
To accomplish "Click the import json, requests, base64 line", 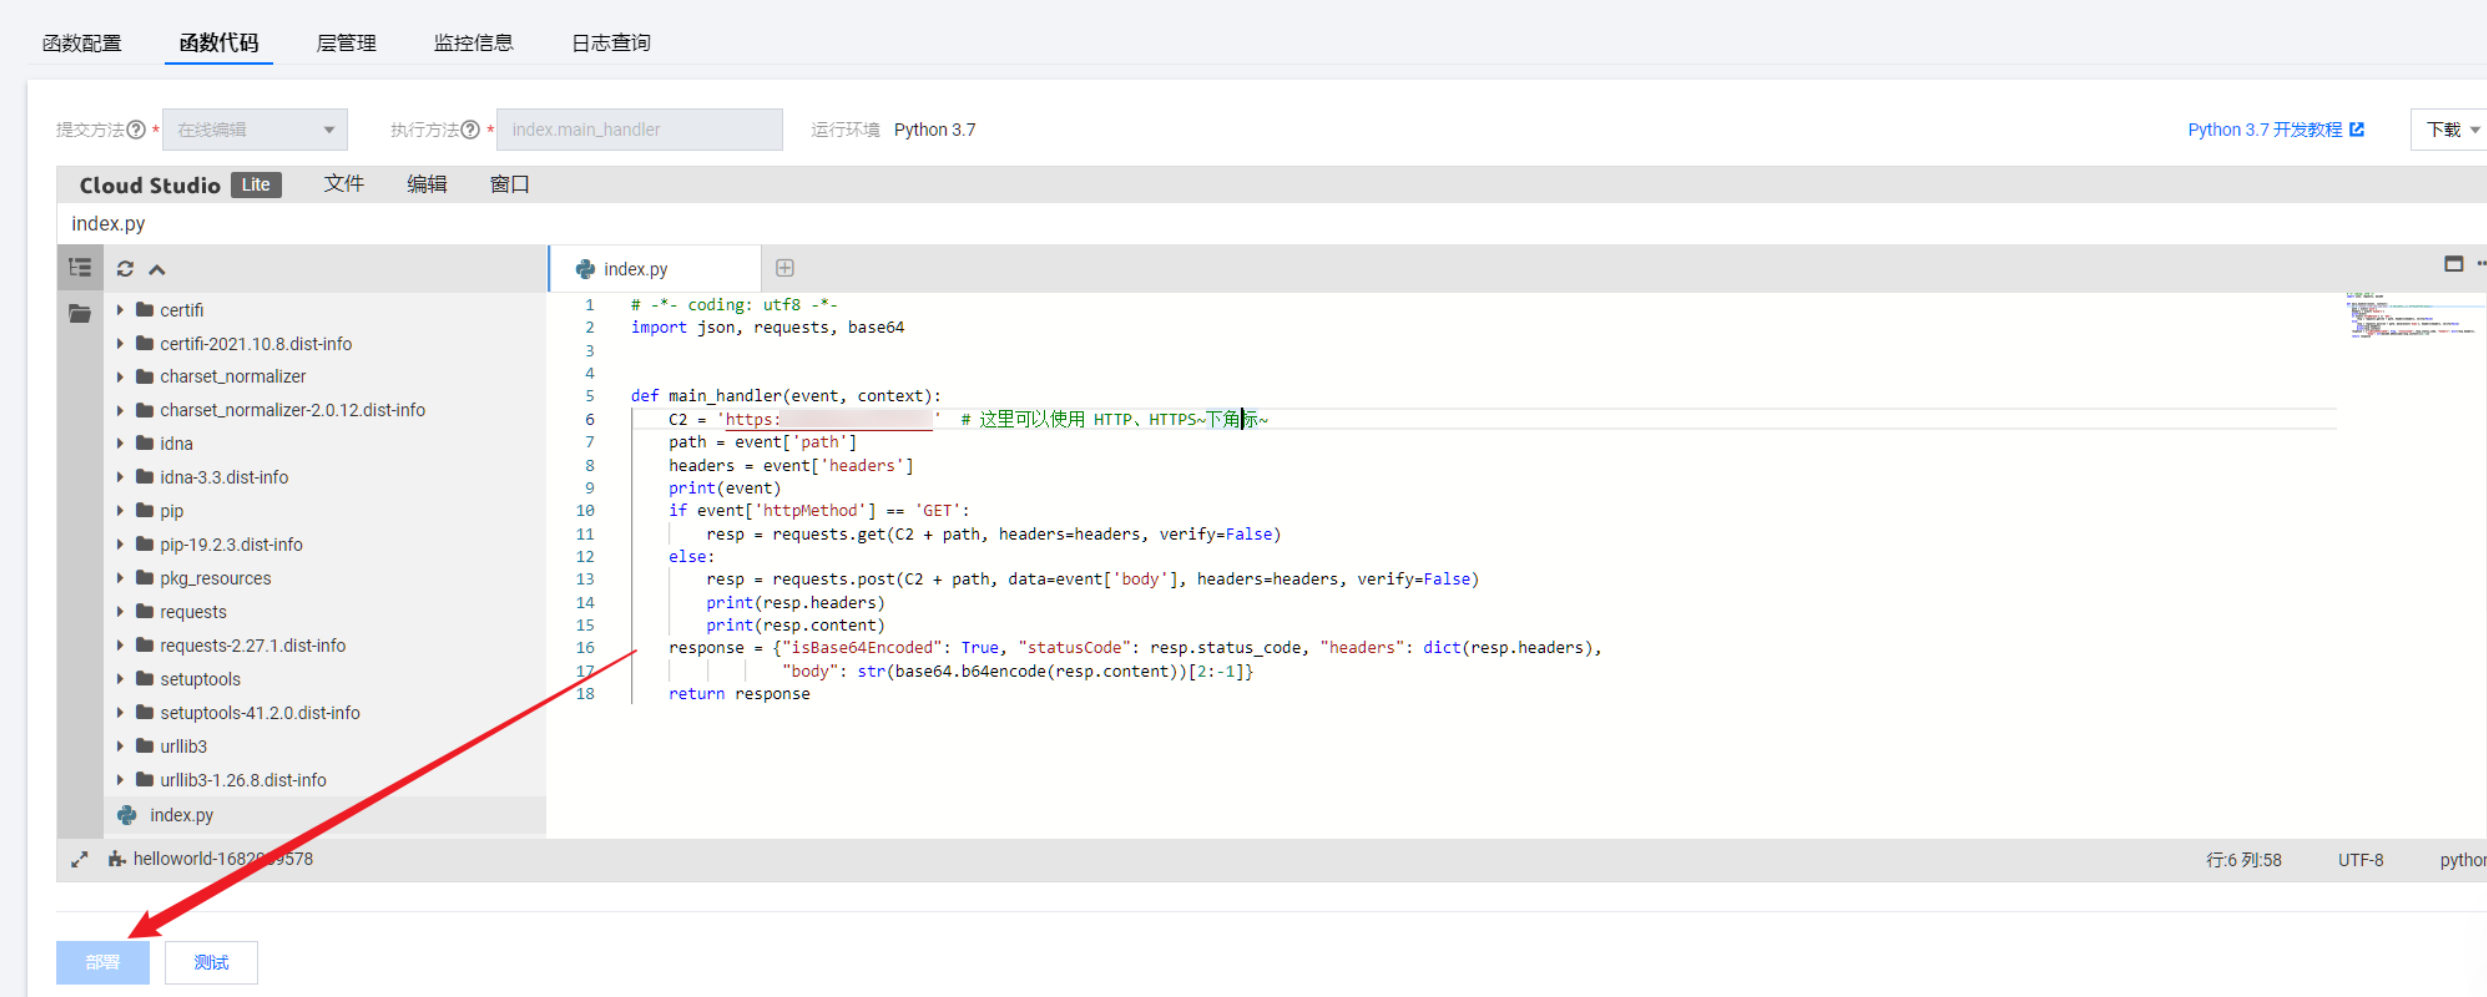I will [x=767, y=328].
